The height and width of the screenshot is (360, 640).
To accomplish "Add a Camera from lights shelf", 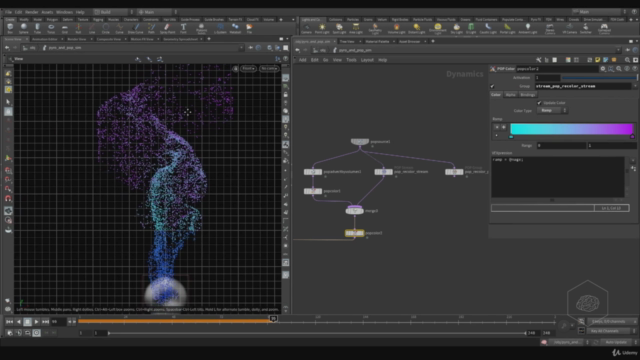I will pos(306,29).
